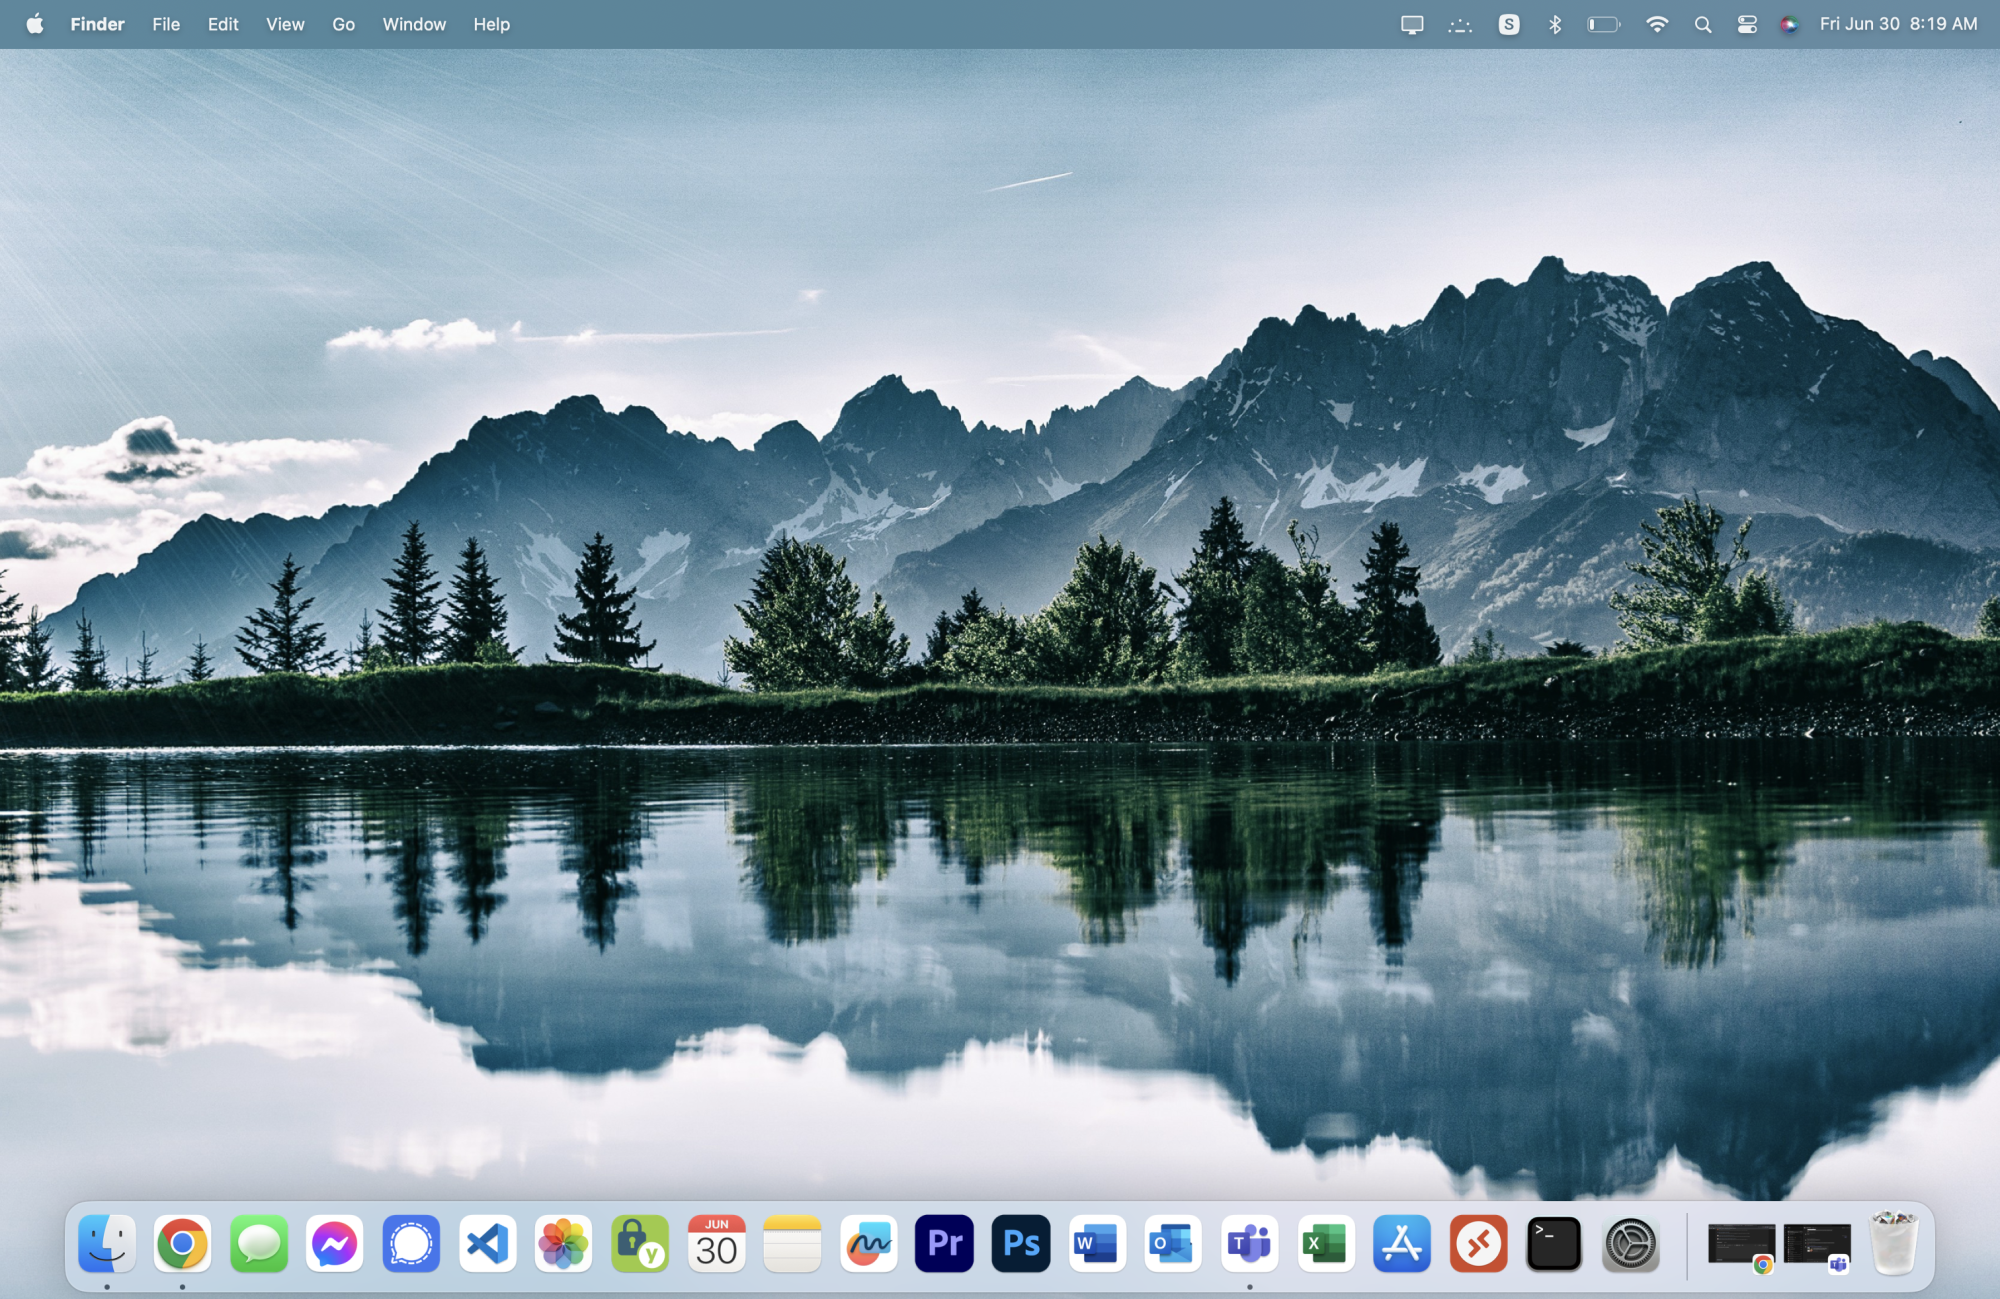Open the Go menu
This screenshot has height=1299, width=2000.
point(343,24)
